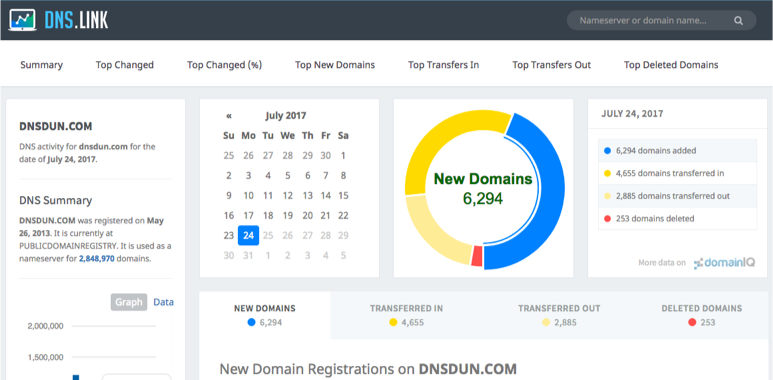Select the Transferred Out tab
The width and height of the screenshot is (773, 380).
pos(559,315)
